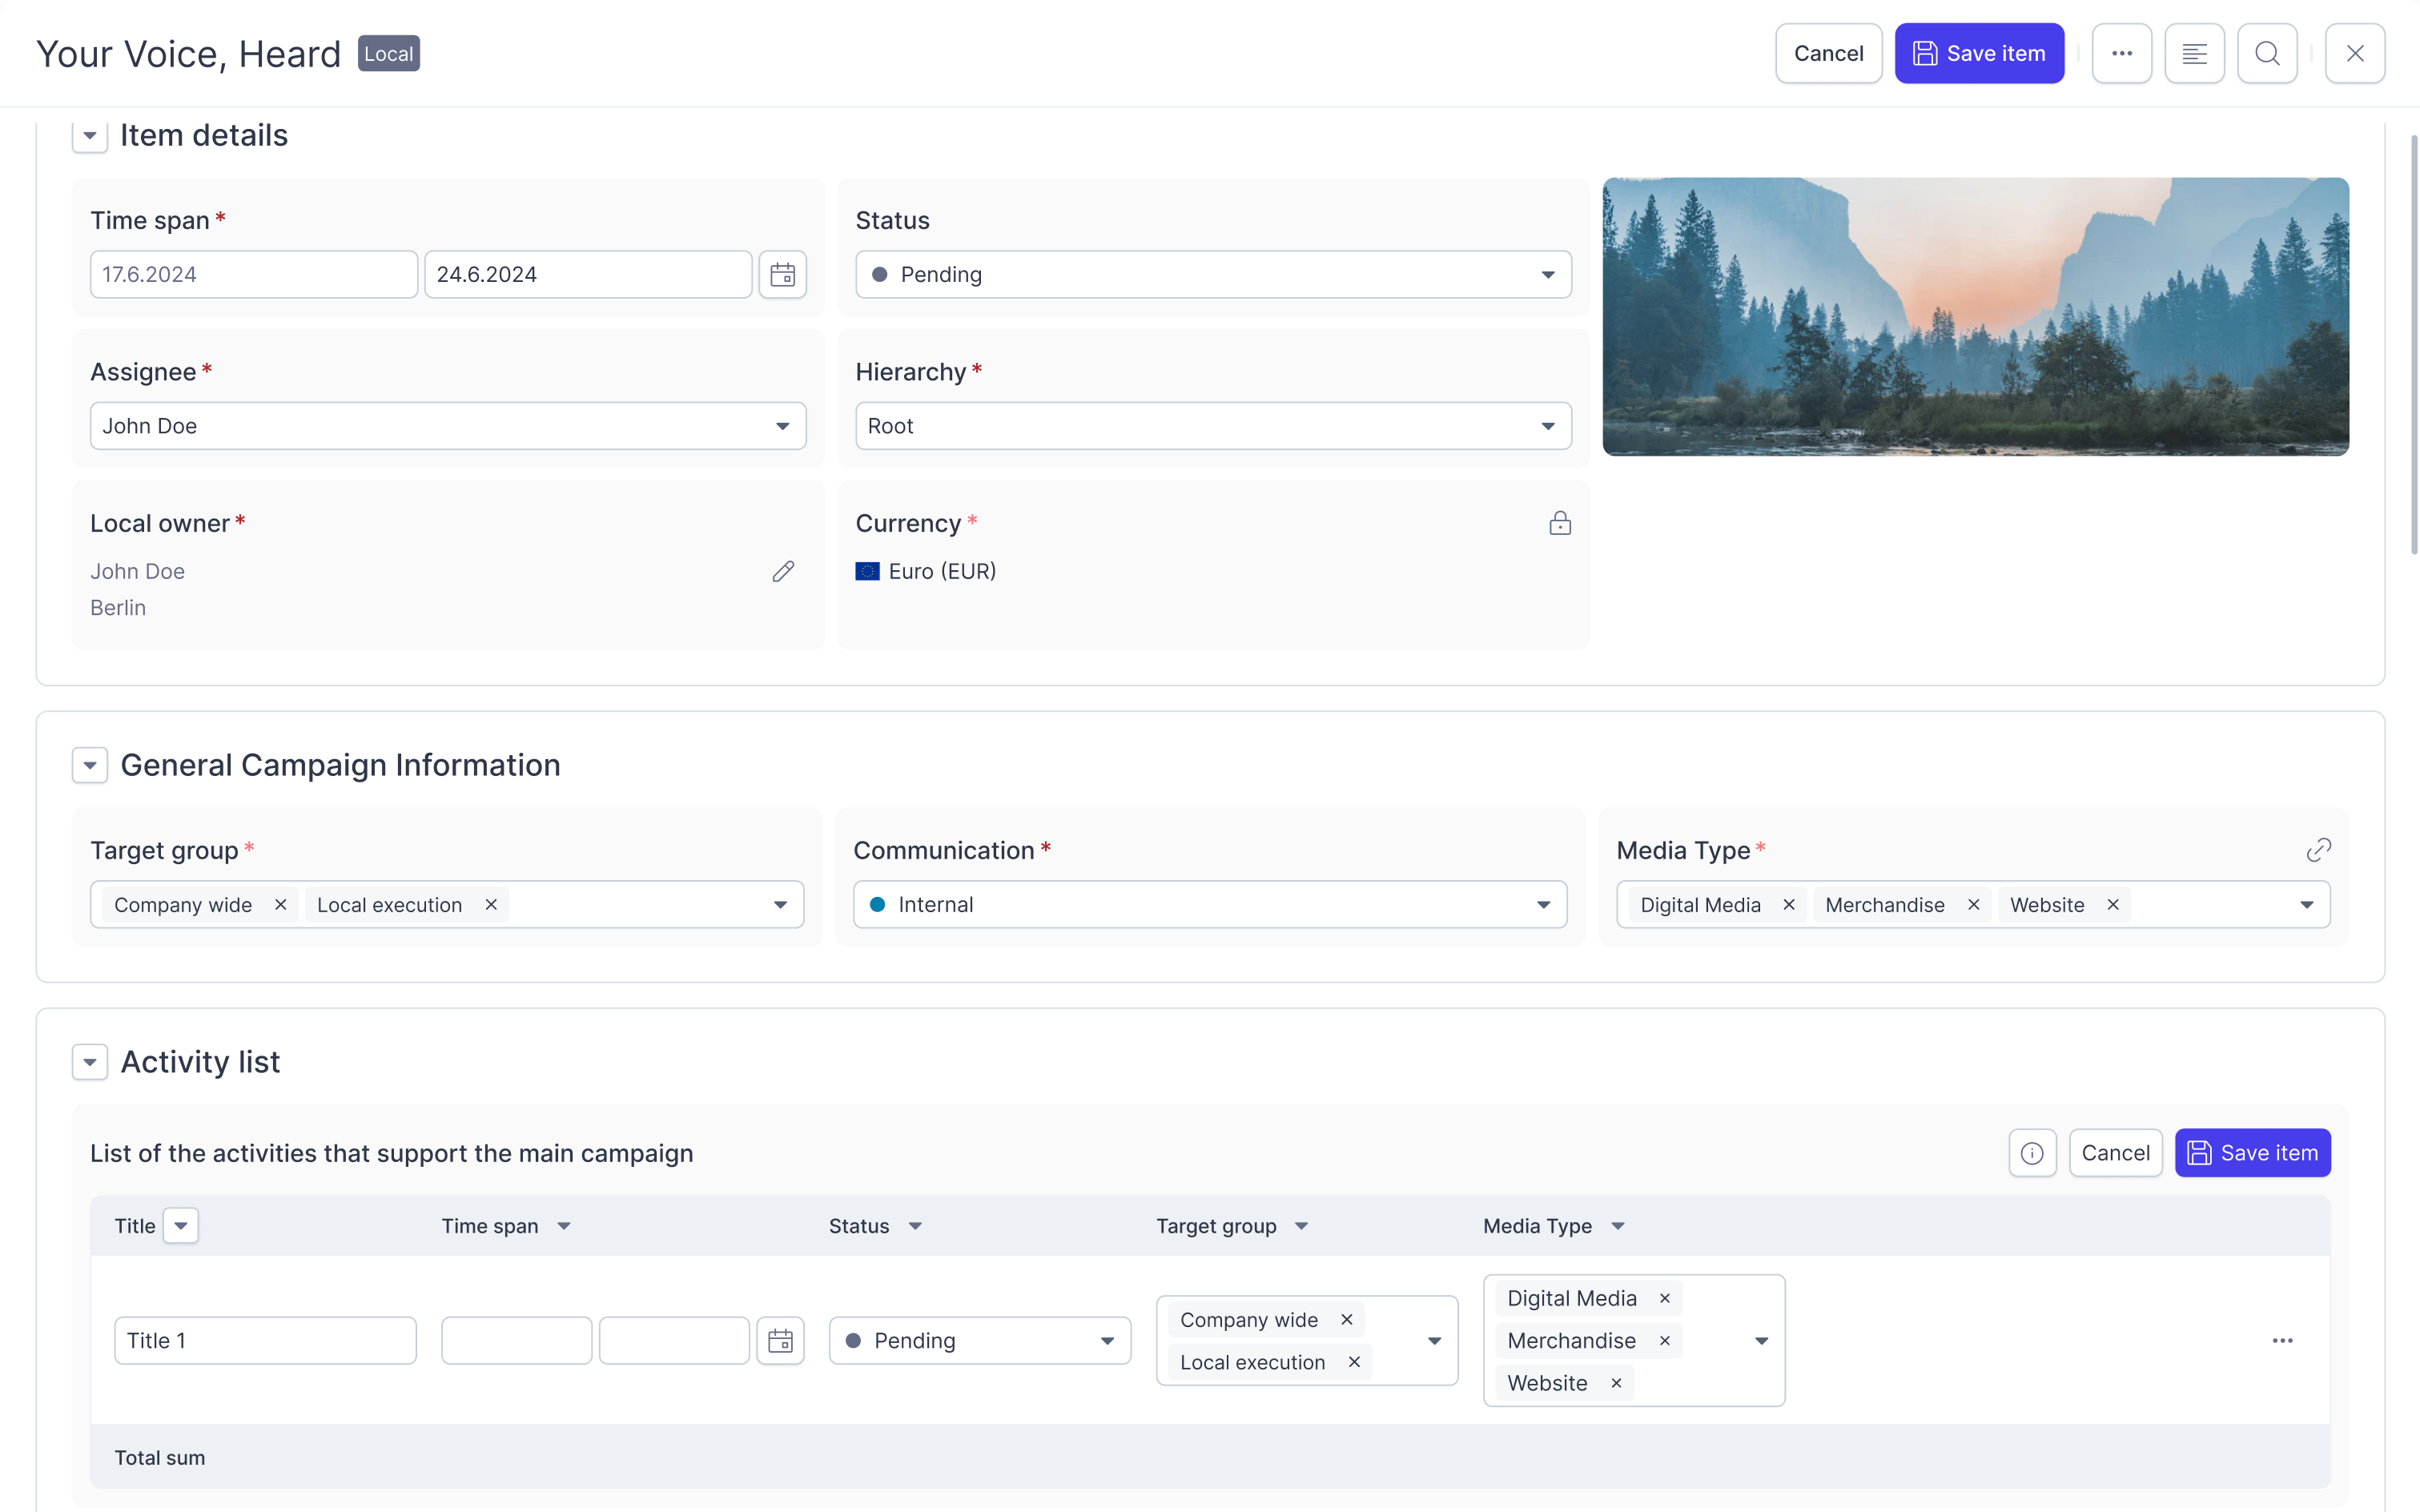Remove Local execution tag in Target group field
This screenshot has height=1512, width=2420.
[491, 905]
